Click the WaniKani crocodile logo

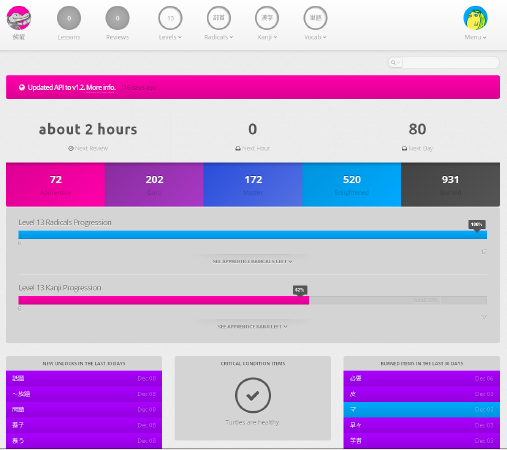pyautogui.click(x=19, y=18)
